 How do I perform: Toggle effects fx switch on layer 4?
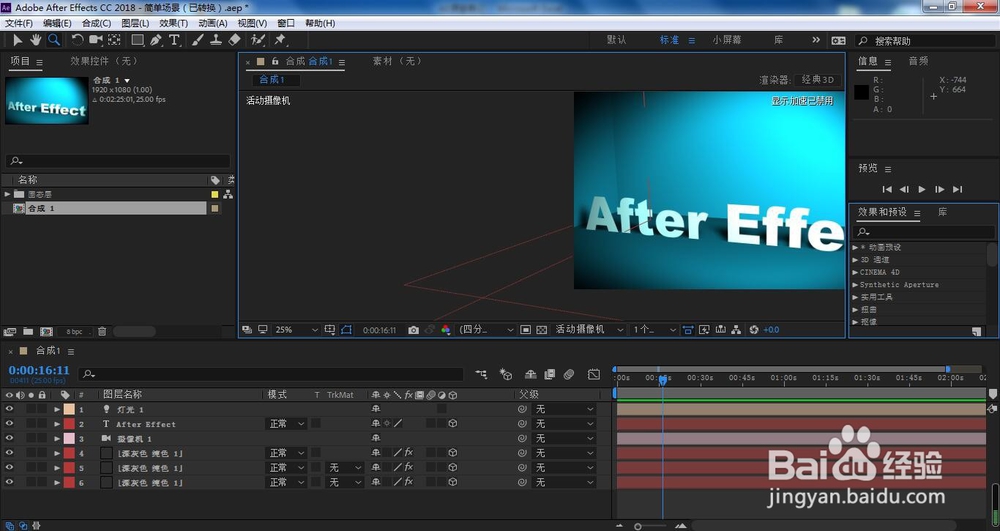point(409,453)
